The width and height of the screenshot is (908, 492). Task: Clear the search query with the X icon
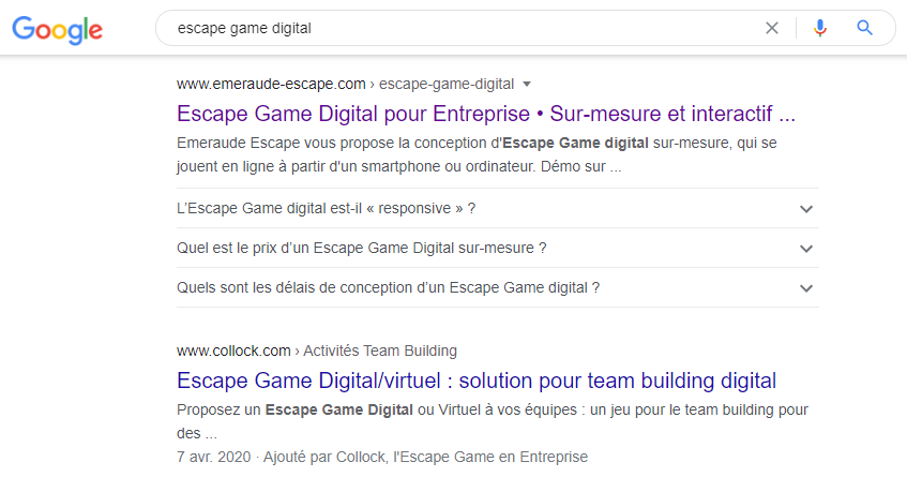pos(772,28)
